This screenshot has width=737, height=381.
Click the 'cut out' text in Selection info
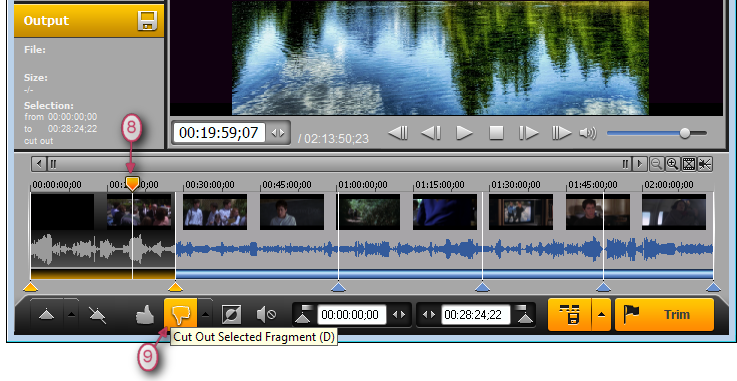point(39,141)
